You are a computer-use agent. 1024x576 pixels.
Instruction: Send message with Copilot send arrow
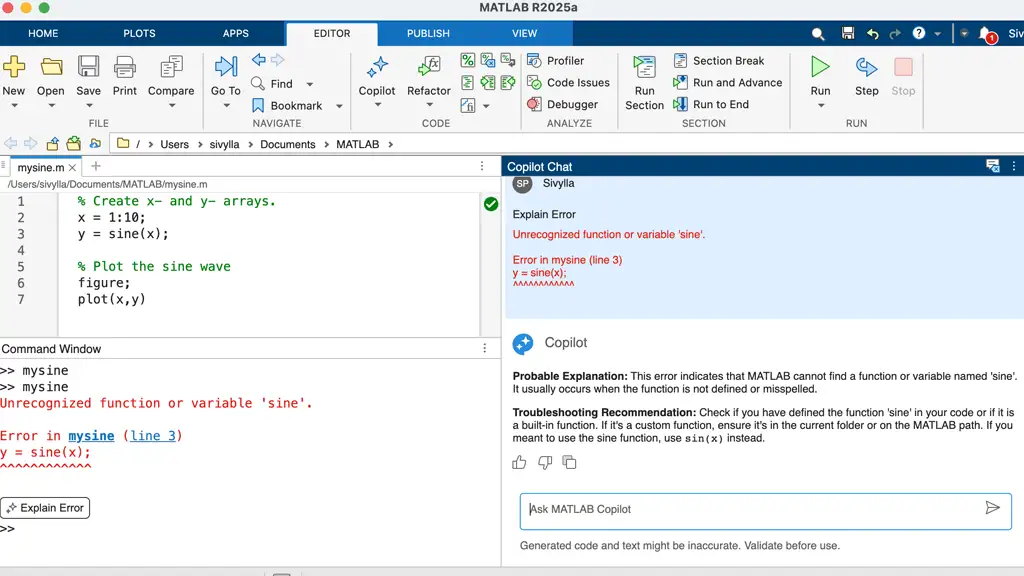pos(992,508)
